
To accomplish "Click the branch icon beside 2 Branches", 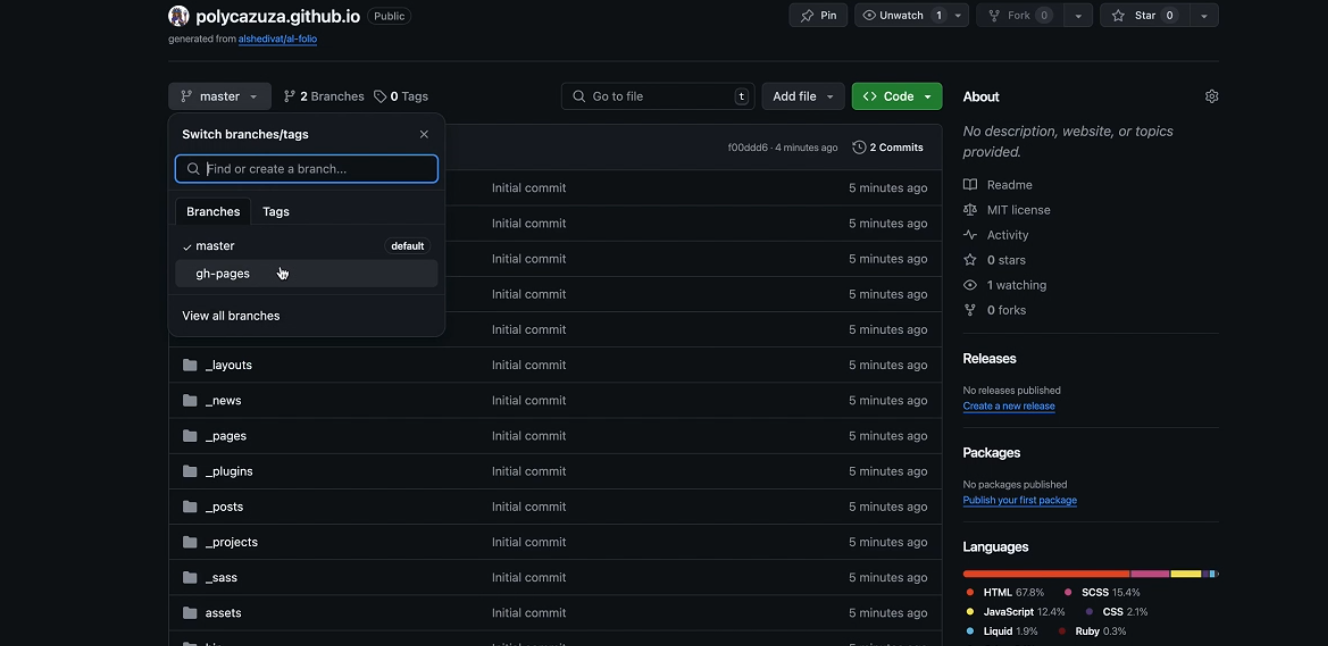I will 290,96.
